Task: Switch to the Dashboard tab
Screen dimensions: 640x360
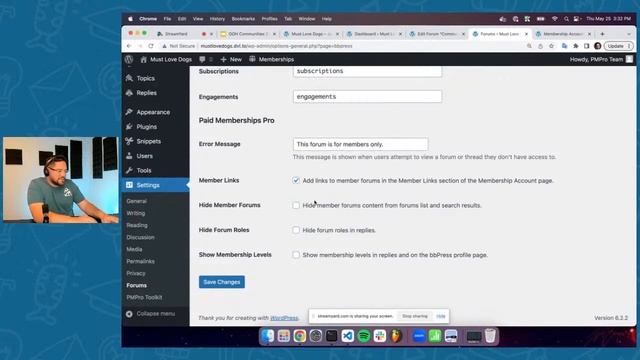Action: (x=375, y=34)
